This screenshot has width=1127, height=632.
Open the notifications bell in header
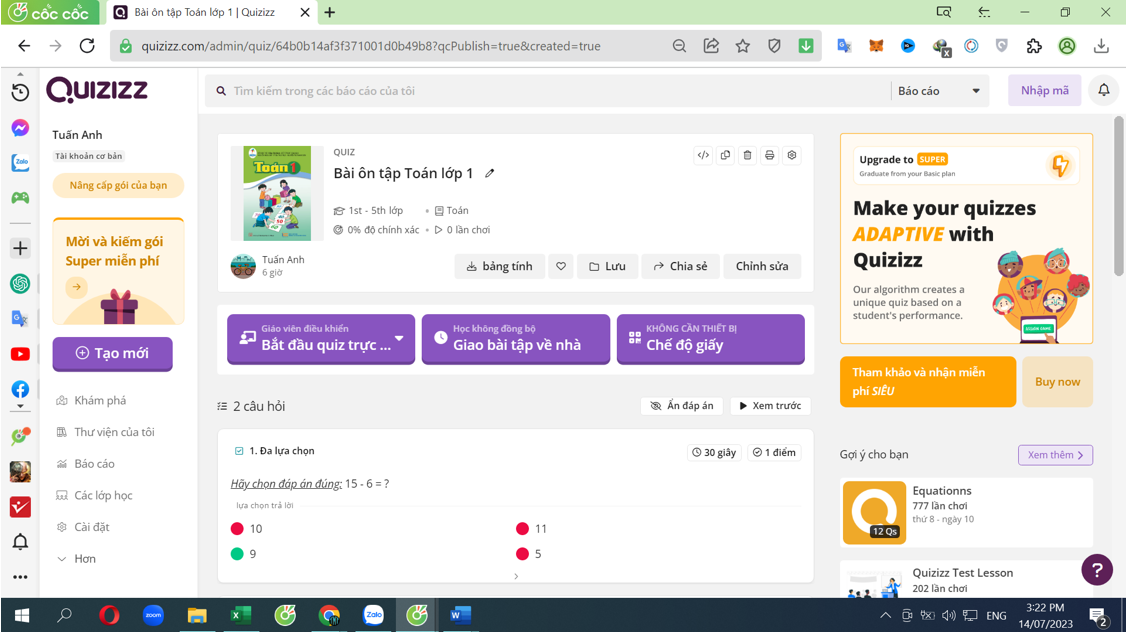point(1103,91)
